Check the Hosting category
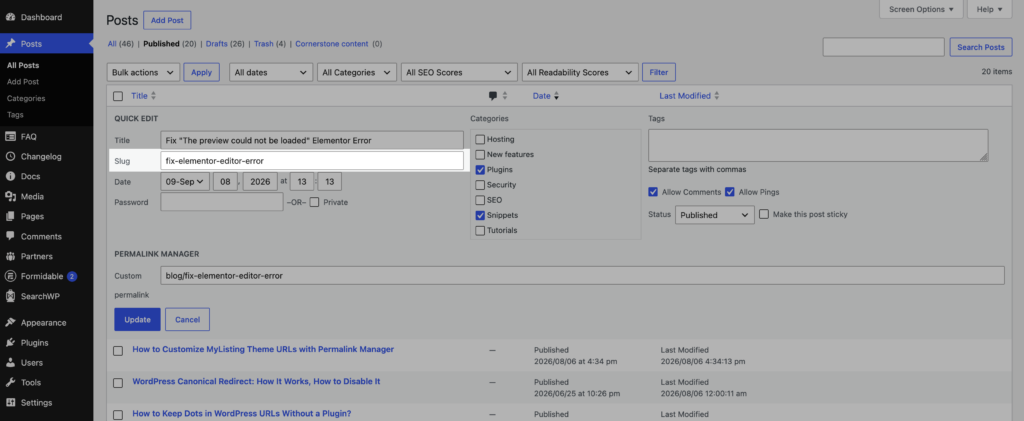This screenshot has width=1024, height=421. (480, 139)
